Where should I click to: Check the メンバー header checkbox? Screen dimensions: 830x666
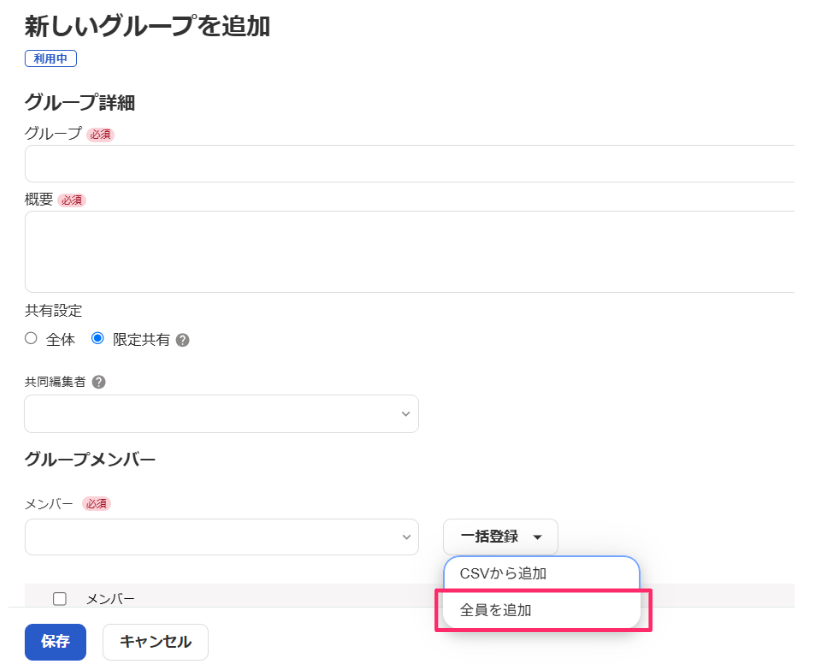coord(60,599)
